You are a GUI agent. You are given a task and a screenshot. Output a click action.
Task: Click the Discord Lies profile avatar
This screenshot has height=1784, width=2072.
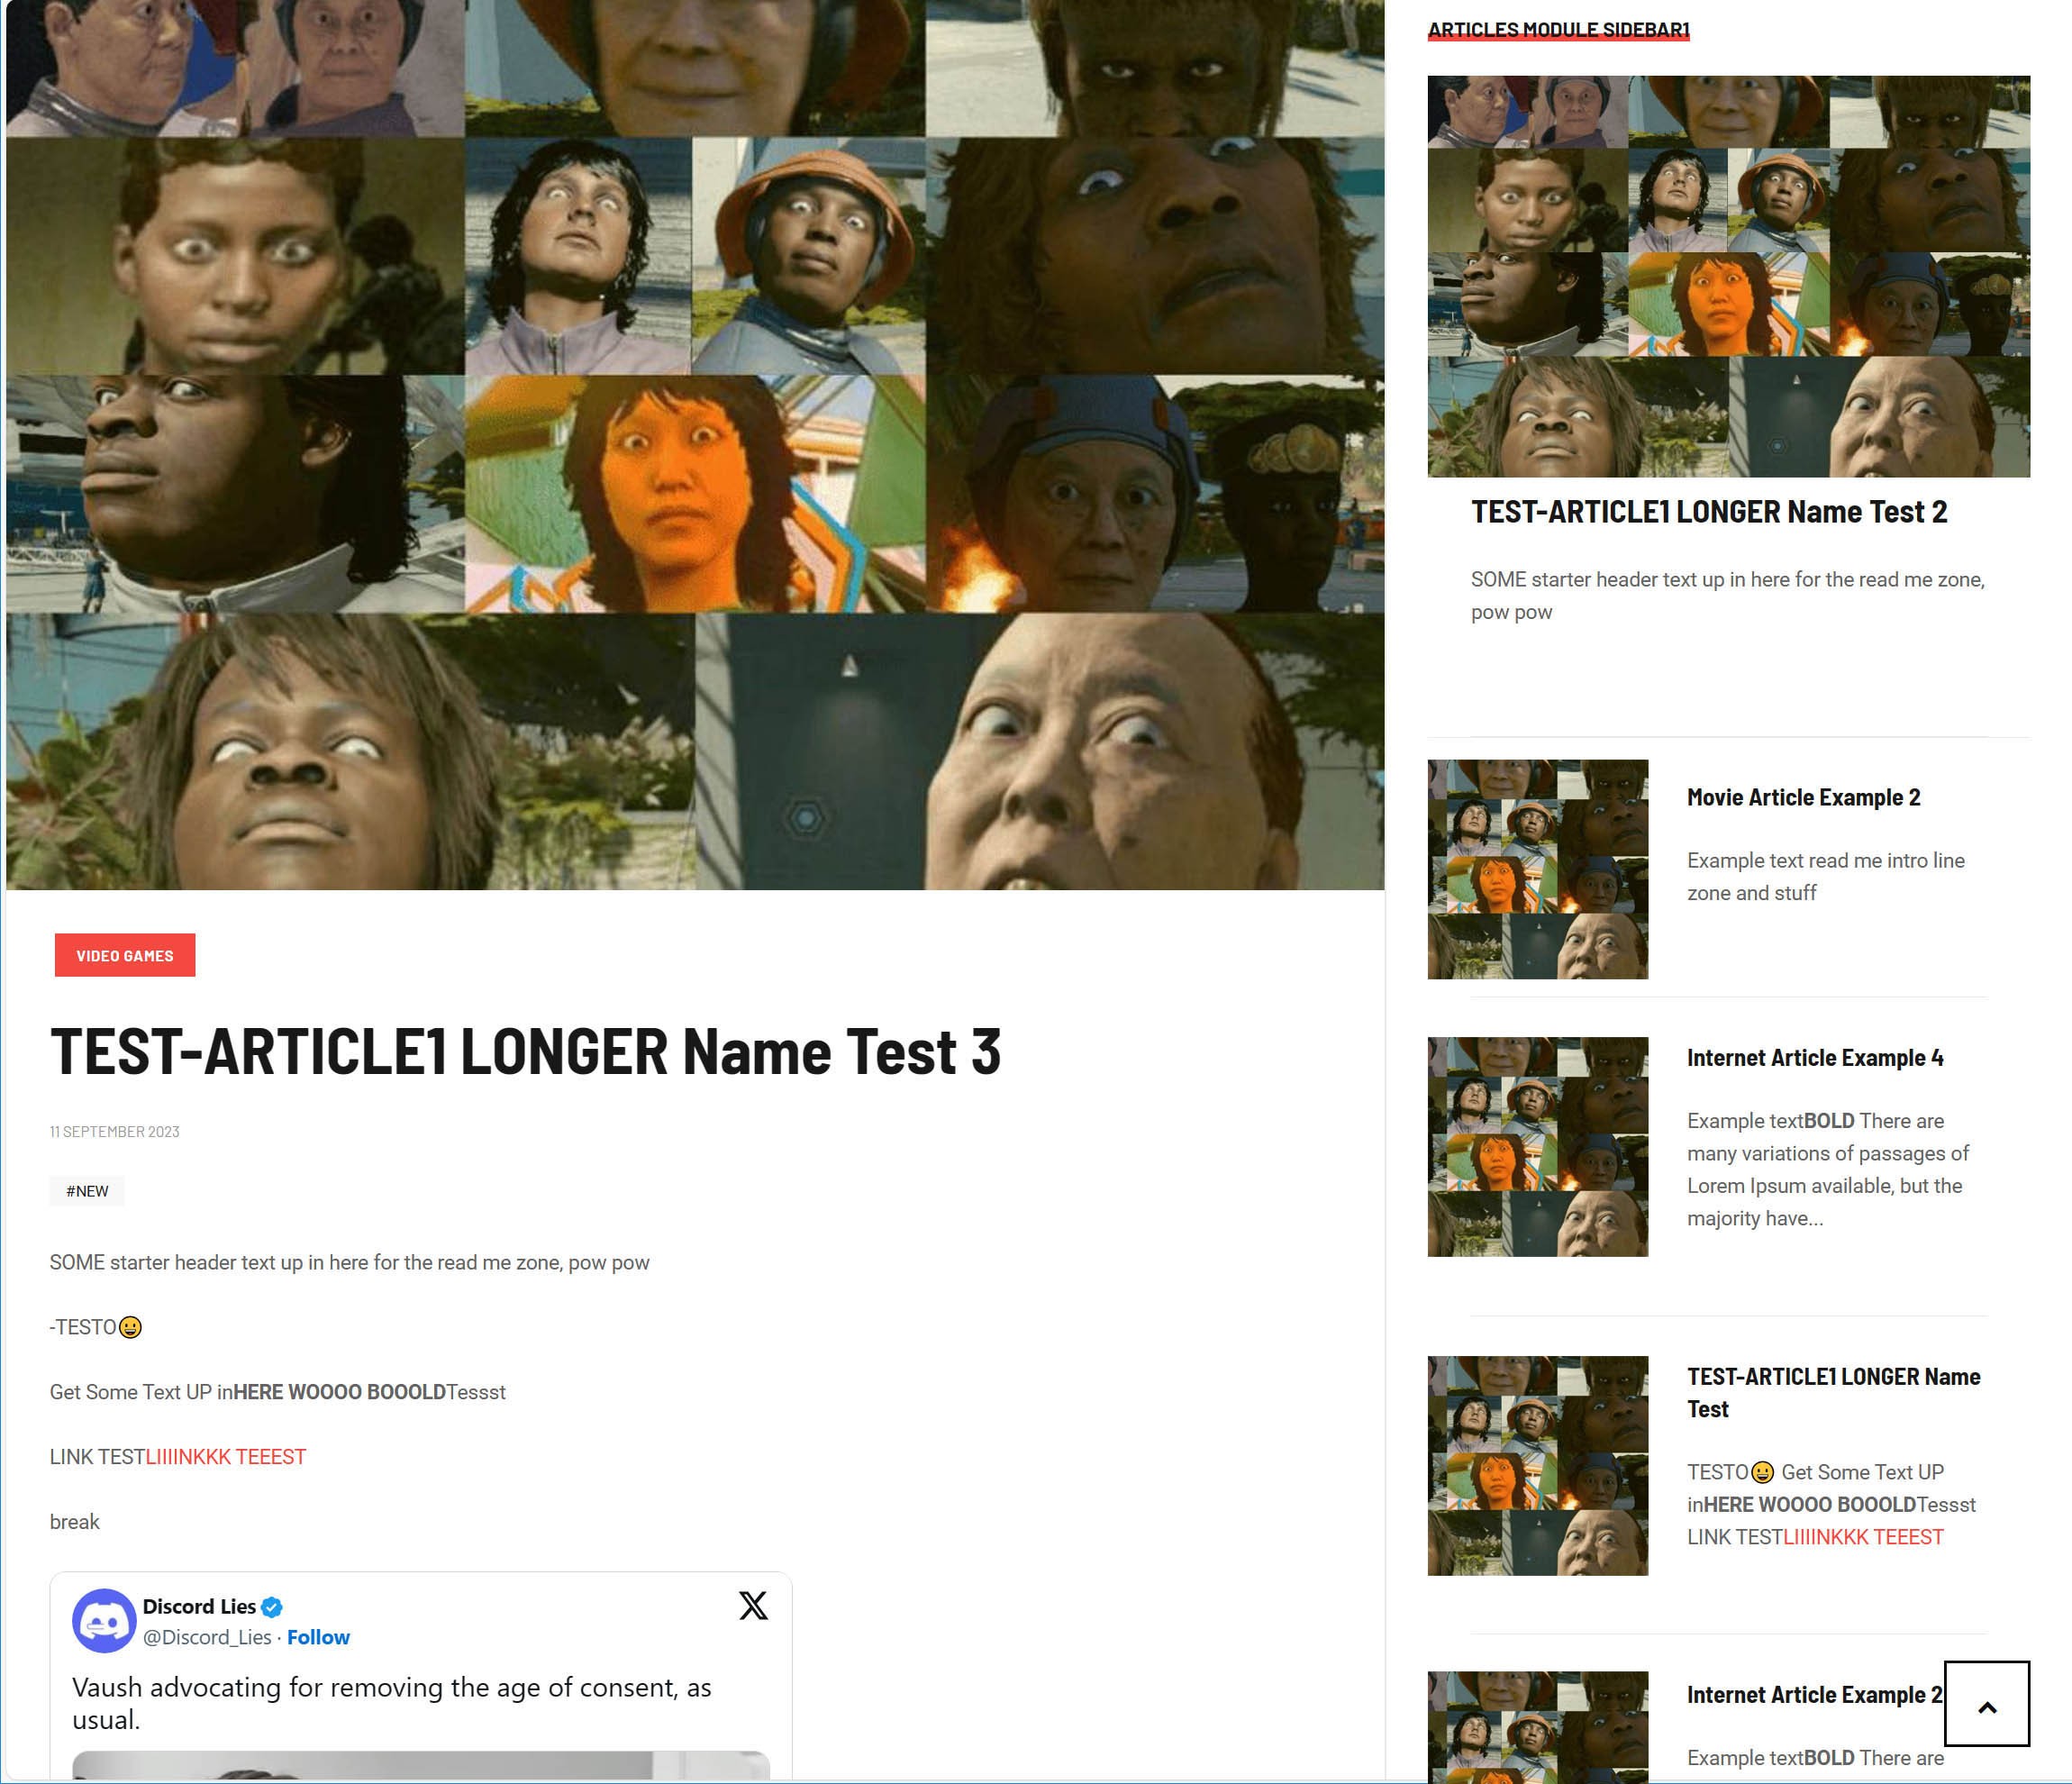click(104, 1620)
